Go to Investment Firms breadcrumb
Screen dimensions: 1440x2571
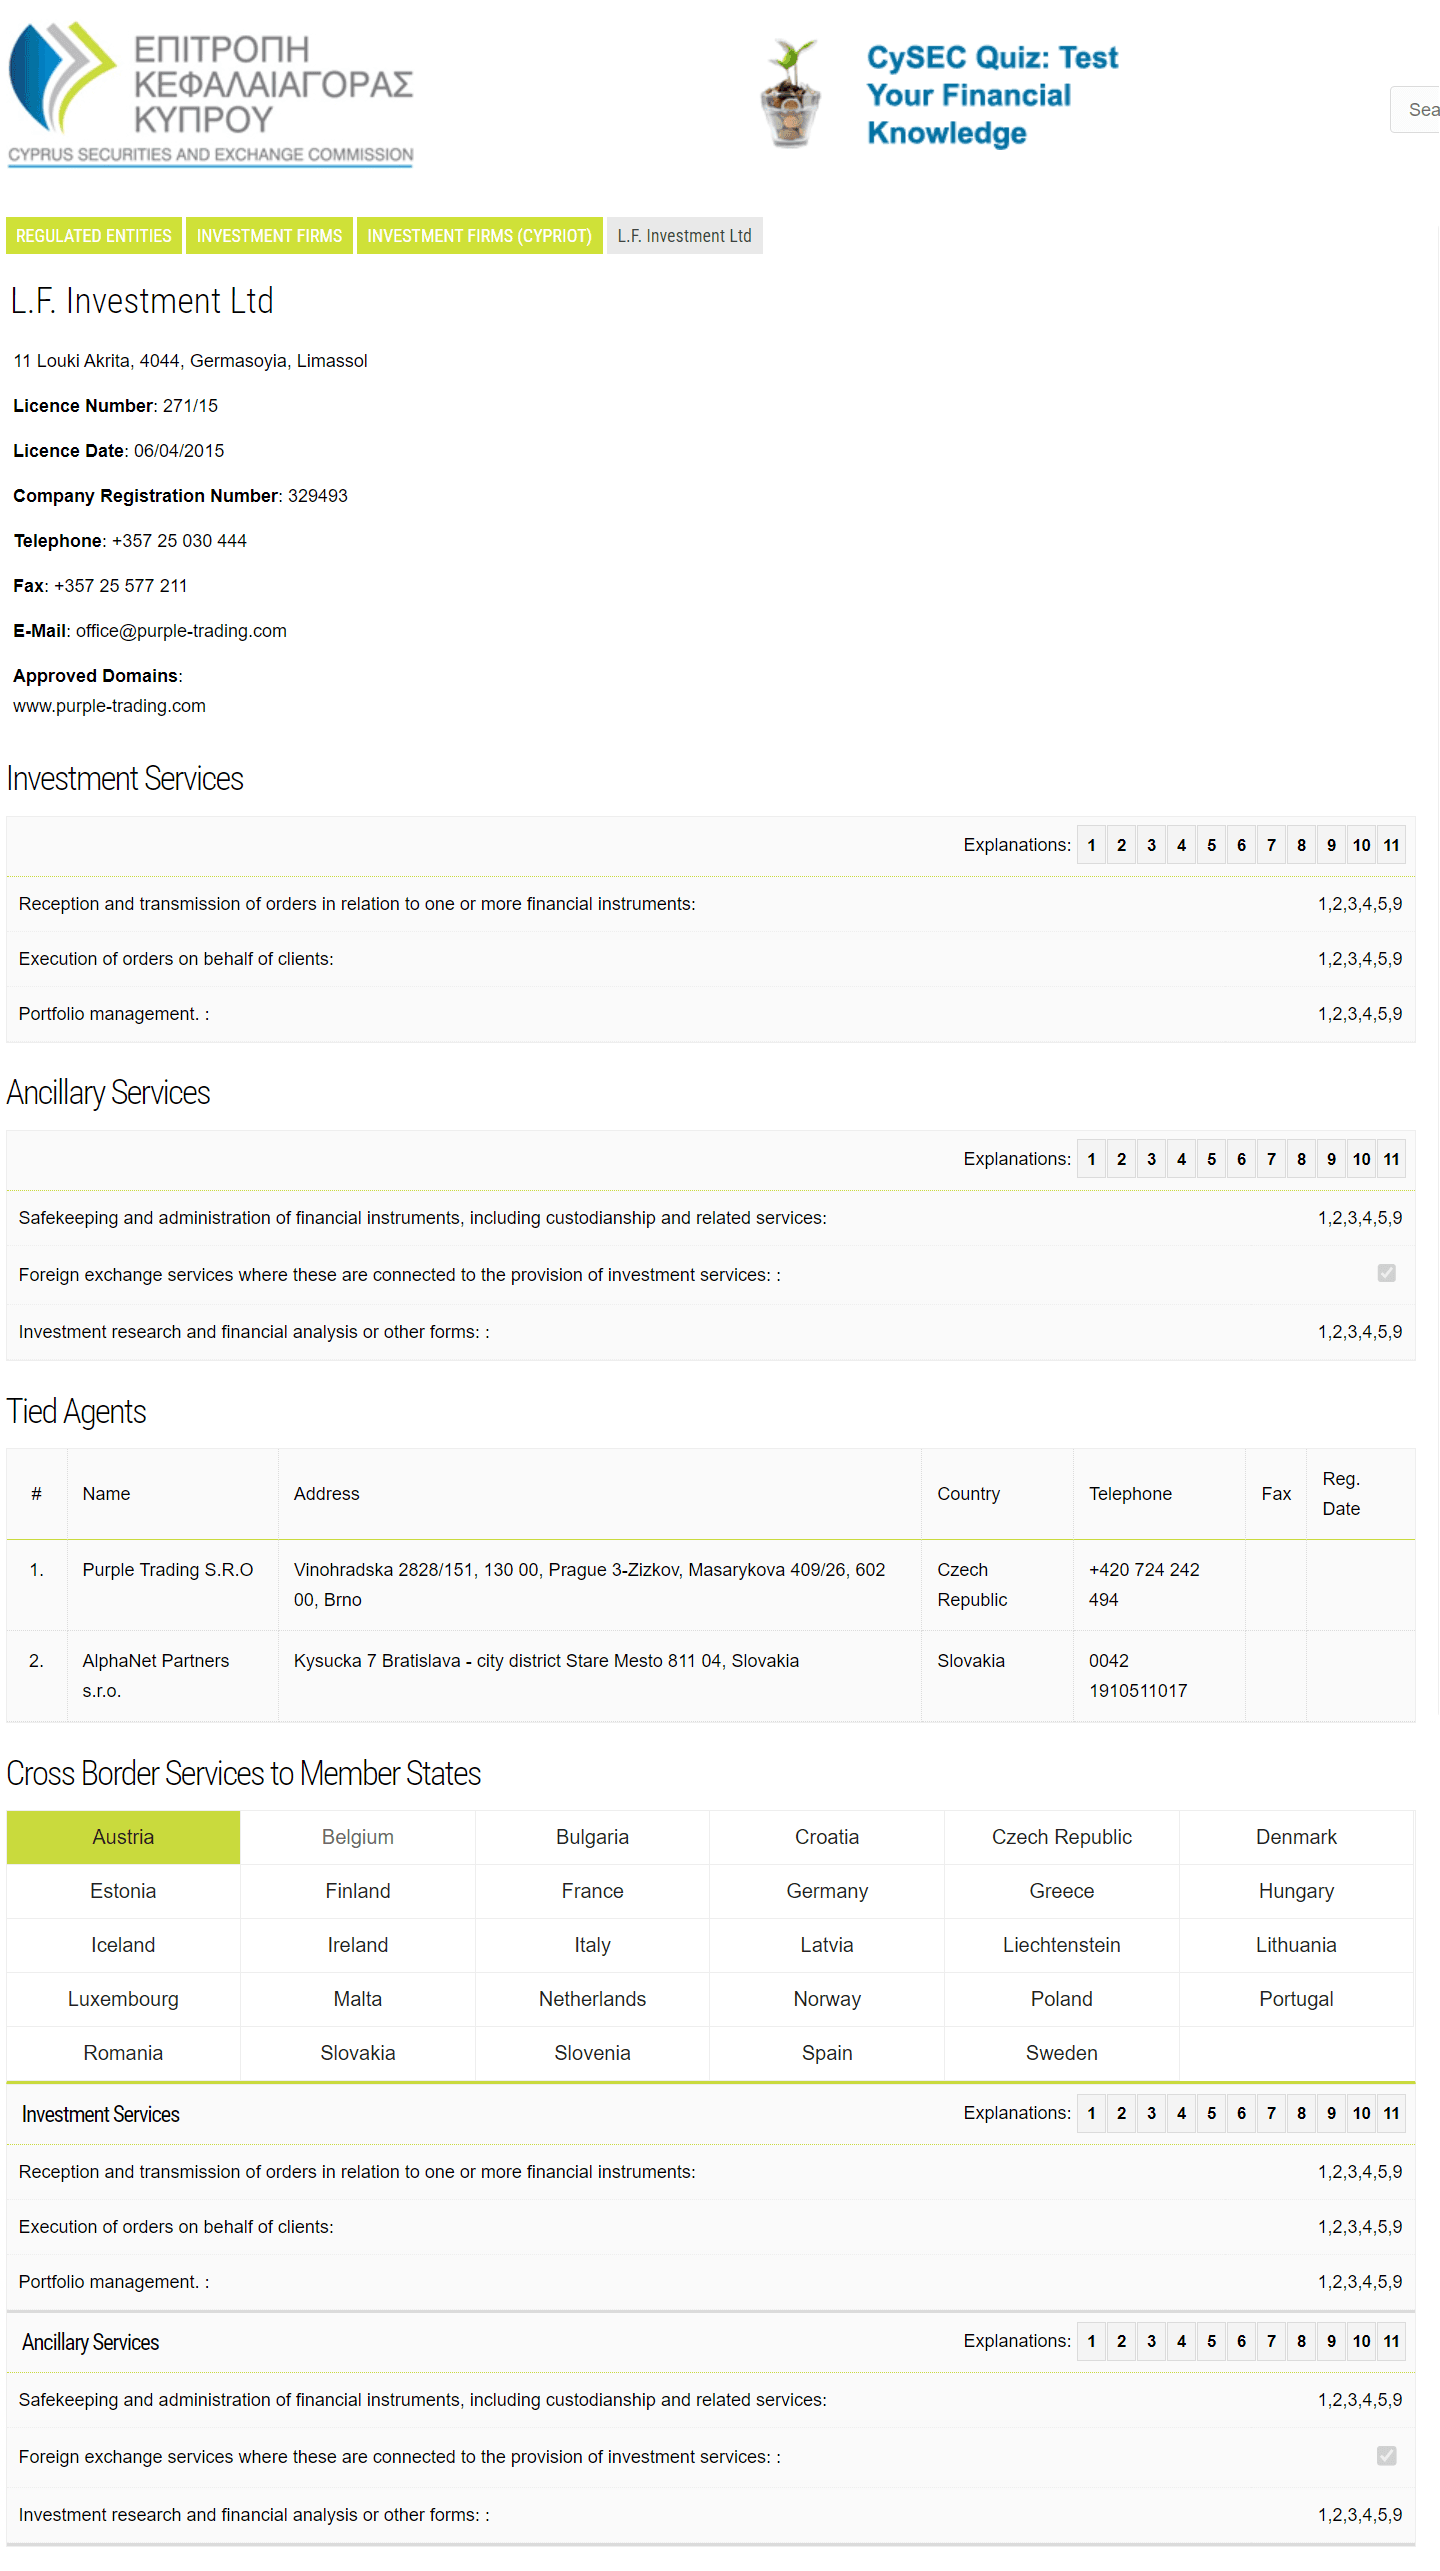pos(269,236)
